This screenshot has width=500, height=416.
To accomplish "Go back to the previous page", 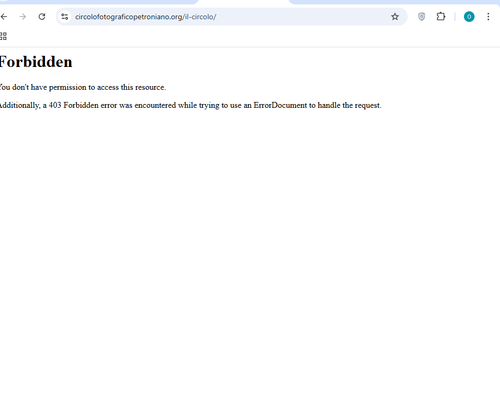I will tap(4, 17).
